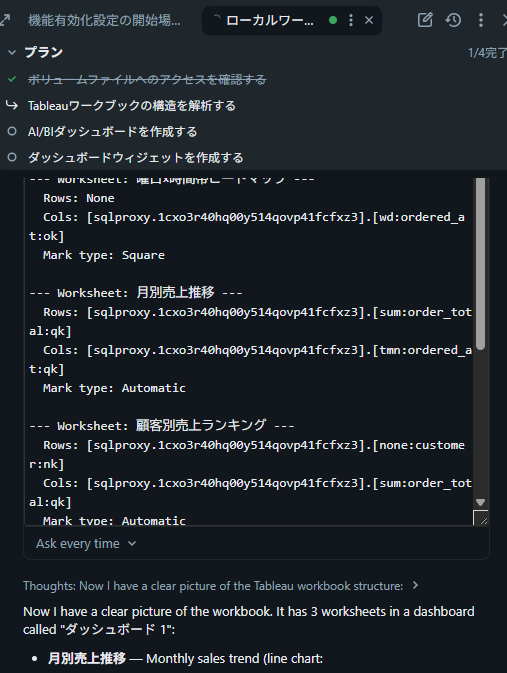Expand the Thoughts summary chevron
This screenshot has height=673, width=507.
[415, 585]
